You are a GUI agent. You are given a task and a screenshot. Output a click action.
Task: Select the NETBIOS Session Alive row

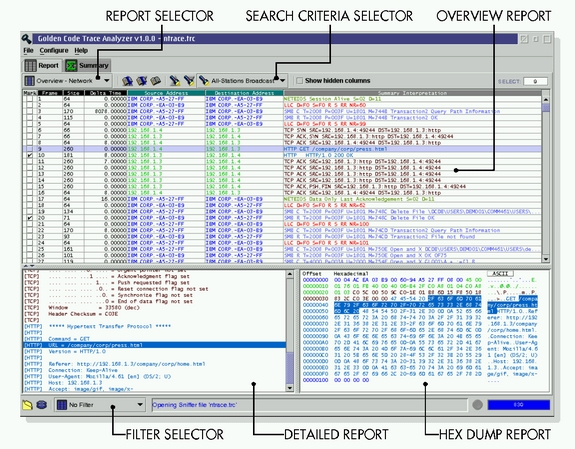point(282,99)
